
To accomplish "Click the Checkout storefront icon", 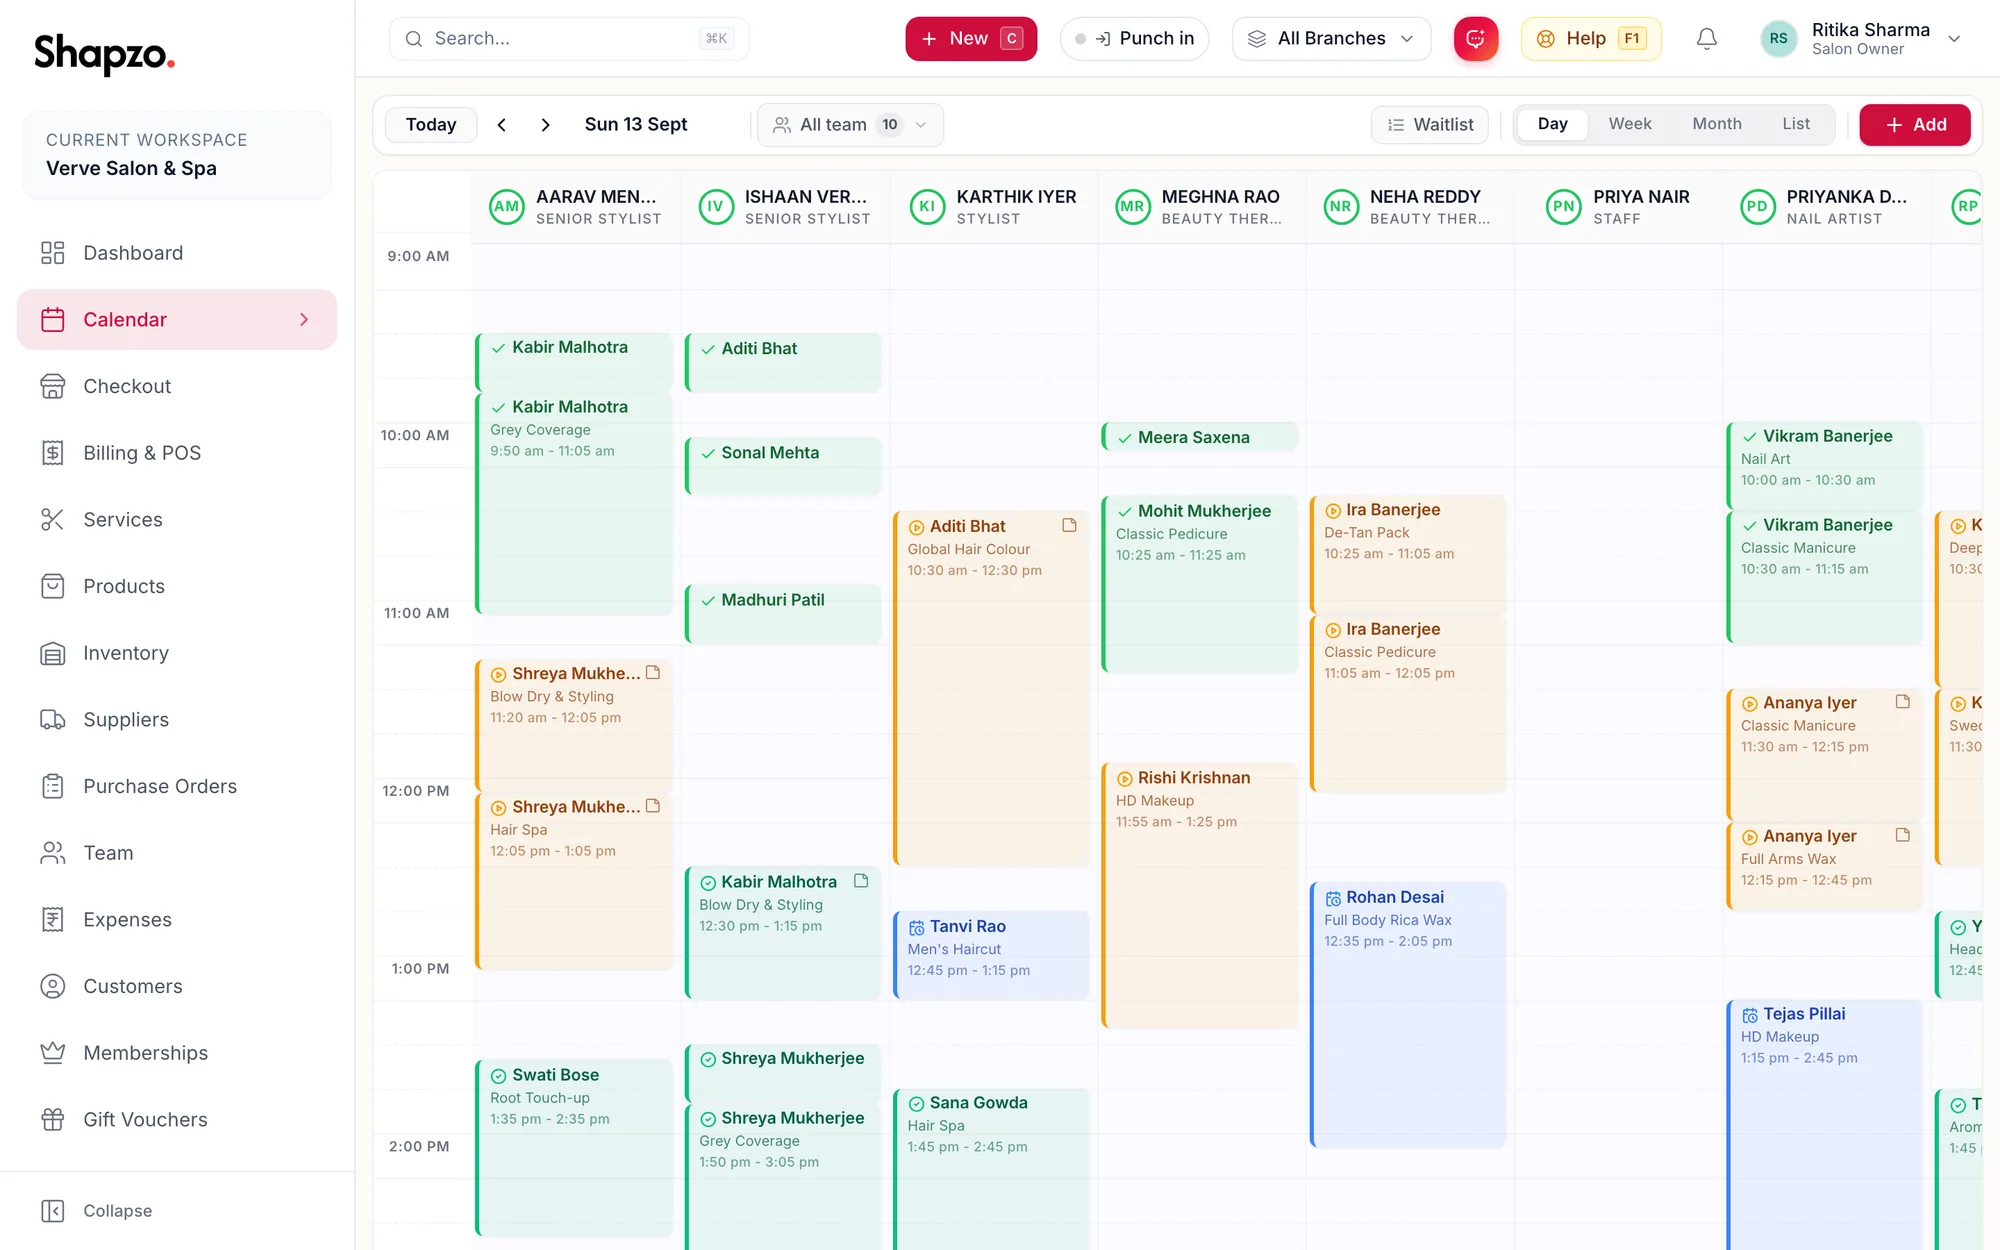I will pos(52,386).
